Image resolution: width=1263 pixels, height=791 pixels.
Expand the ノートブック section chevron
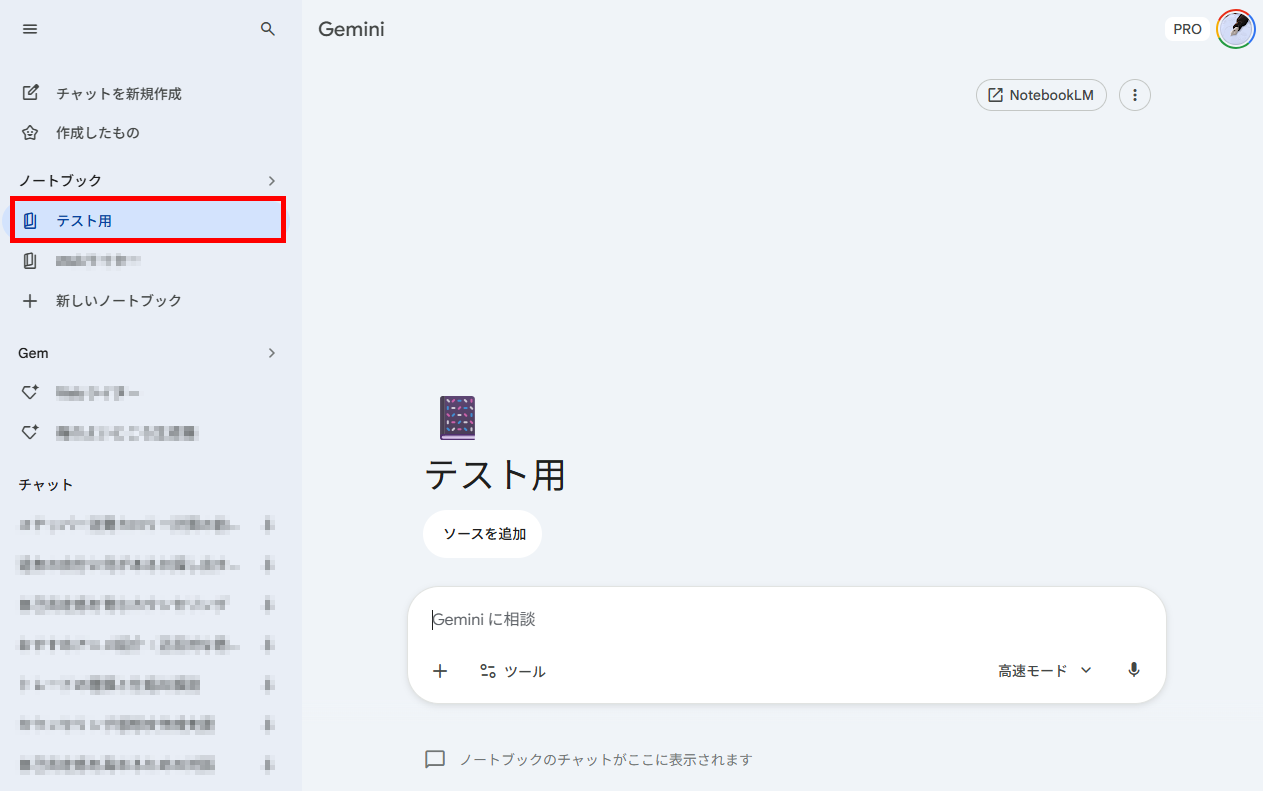(x=272, y=180)
